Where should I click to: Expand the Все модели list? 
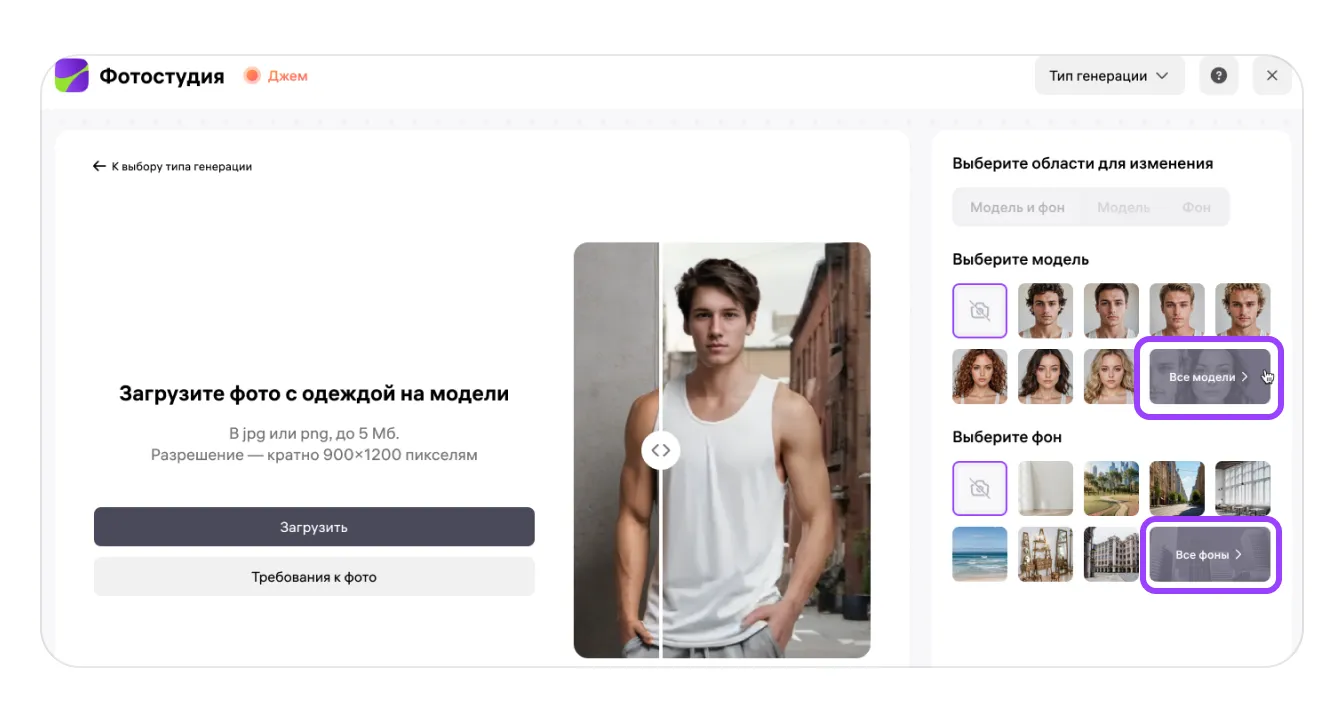[x=1209, y=377]
